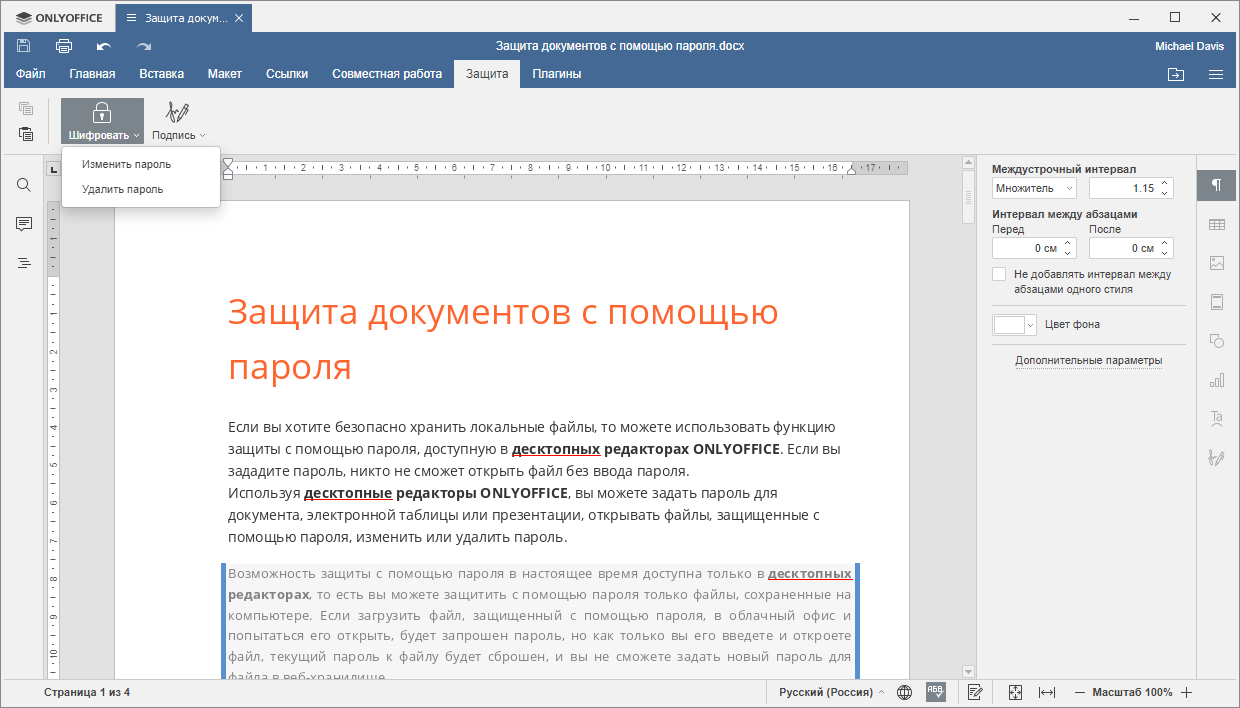Click the ONLYOFFICE logo tab

[x=59, y=18]
